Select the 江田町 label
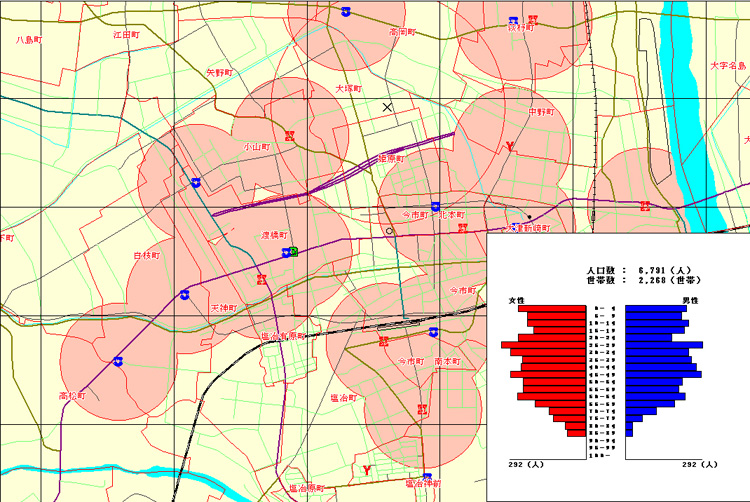This screenshot has height=502, width=750. [x=127, y=34]
